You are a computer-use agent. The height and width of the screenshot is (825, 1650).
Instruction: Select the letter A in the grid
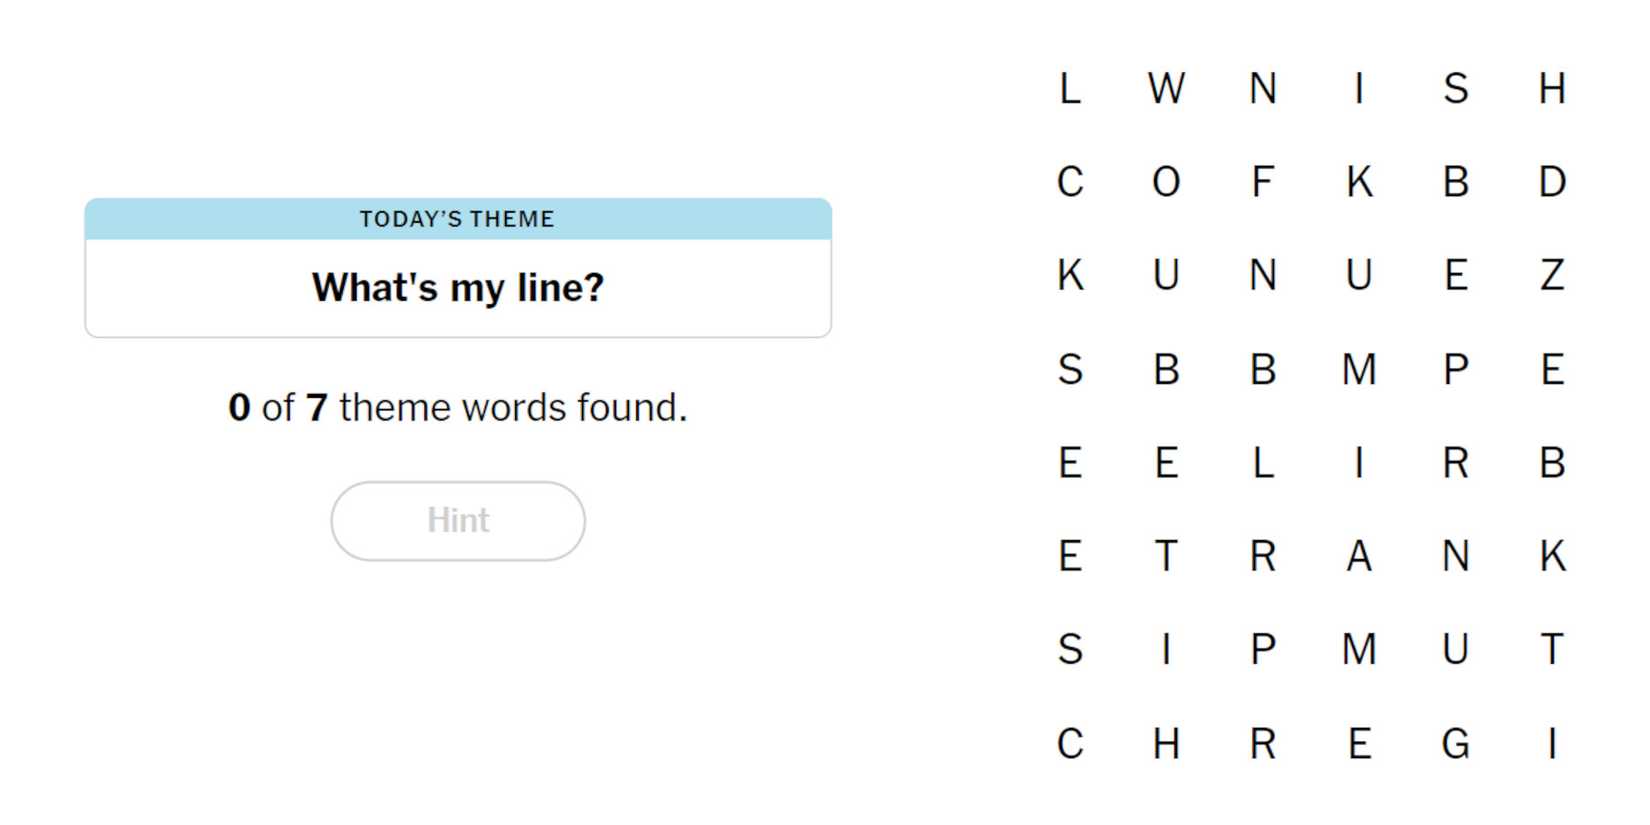pos(1358,556)
